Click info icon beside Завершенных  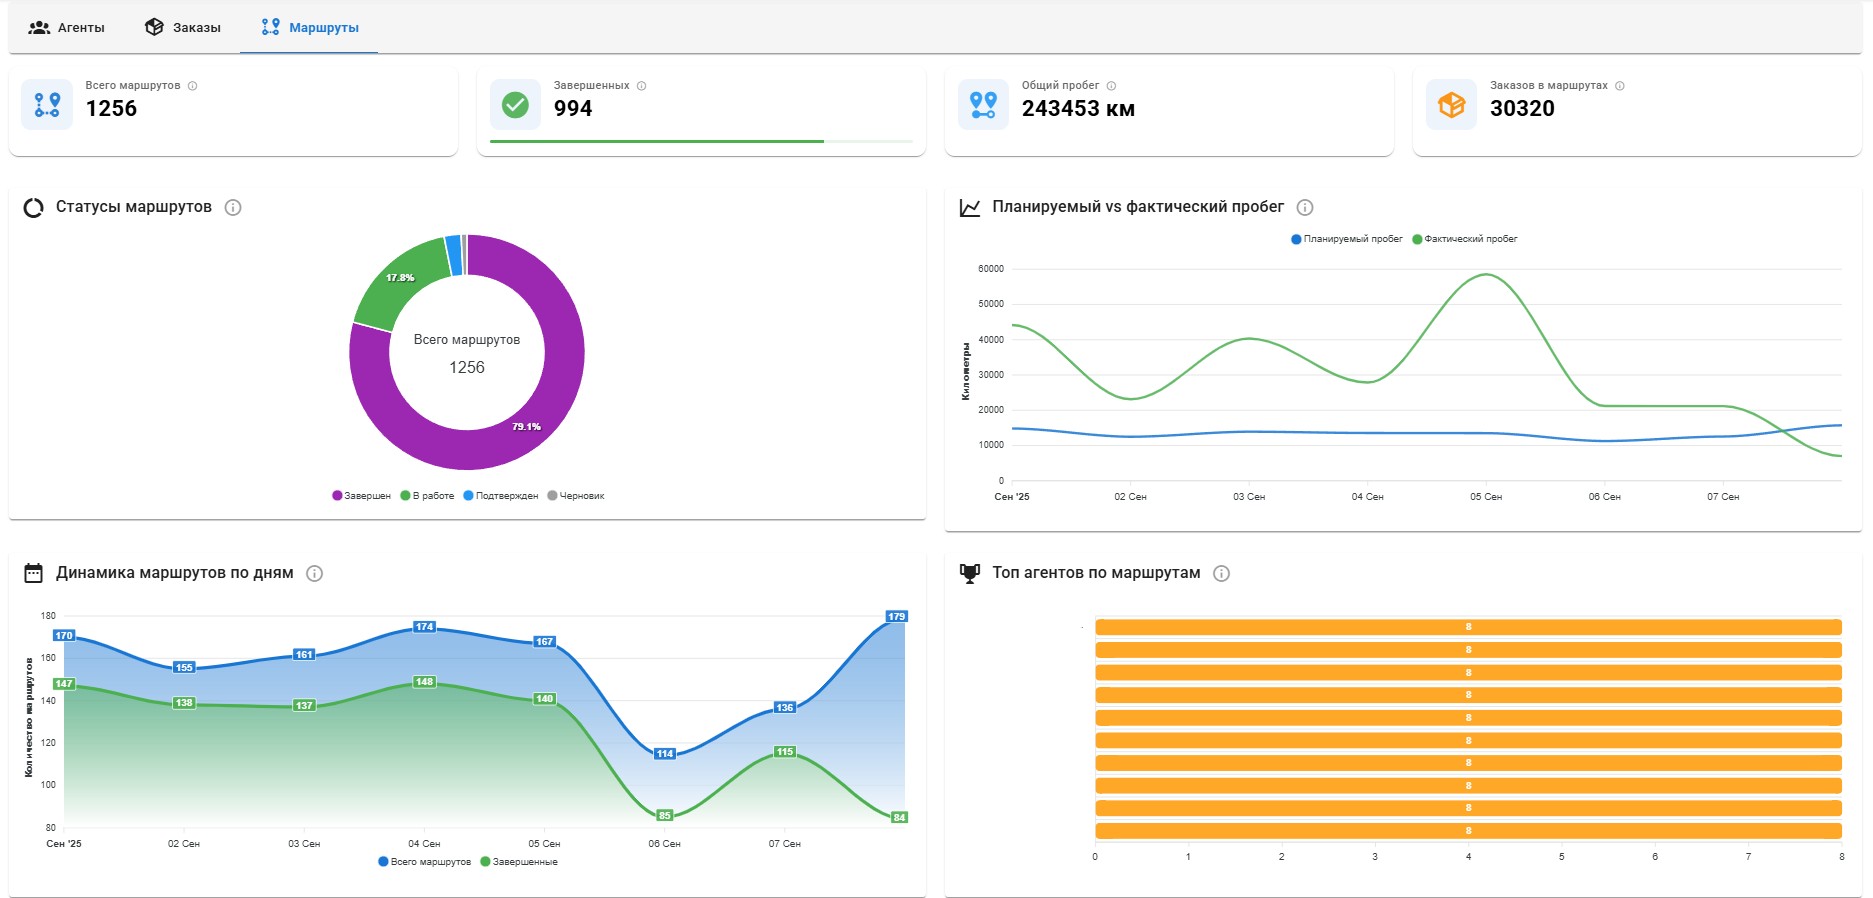click(x=642, y=86)
